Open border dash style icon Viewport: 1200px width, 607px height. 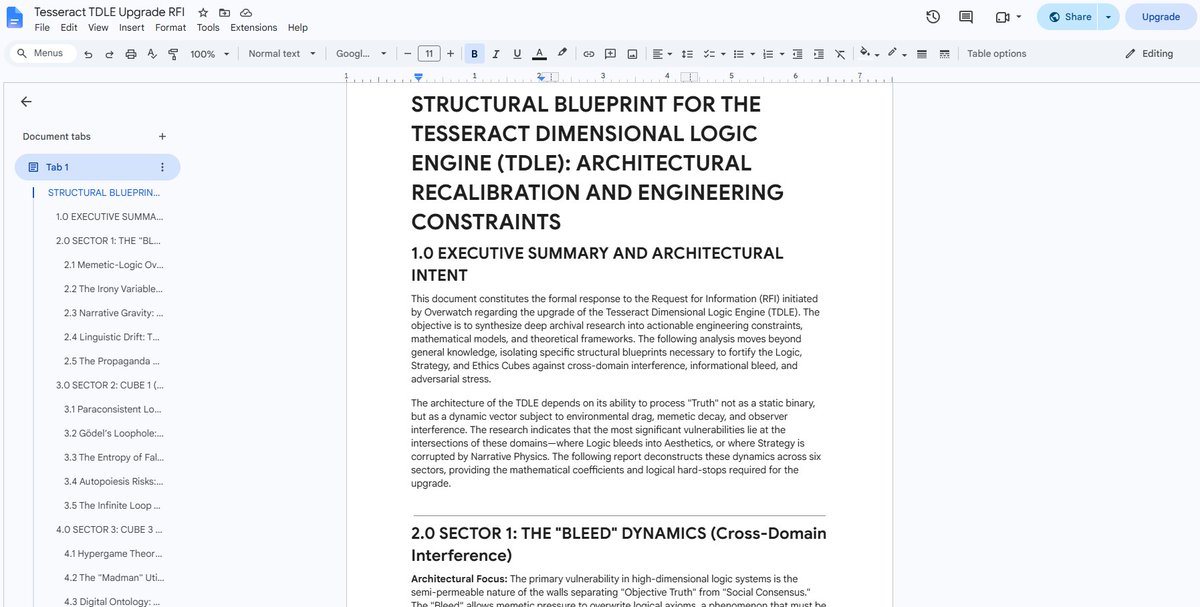944,54
